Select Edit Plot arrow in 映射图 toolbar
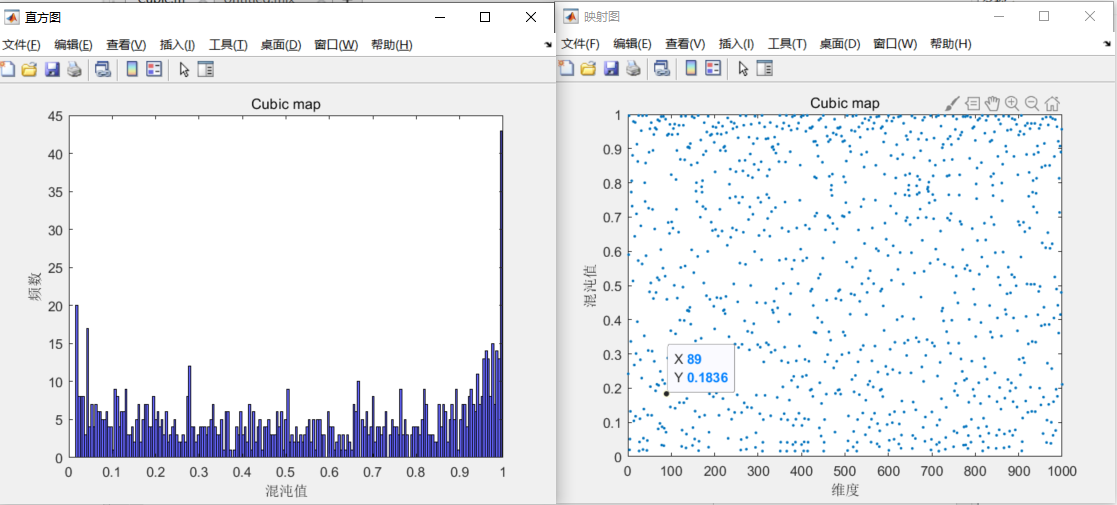Screen dimensions: 1117x505 [x=743, y=68]
